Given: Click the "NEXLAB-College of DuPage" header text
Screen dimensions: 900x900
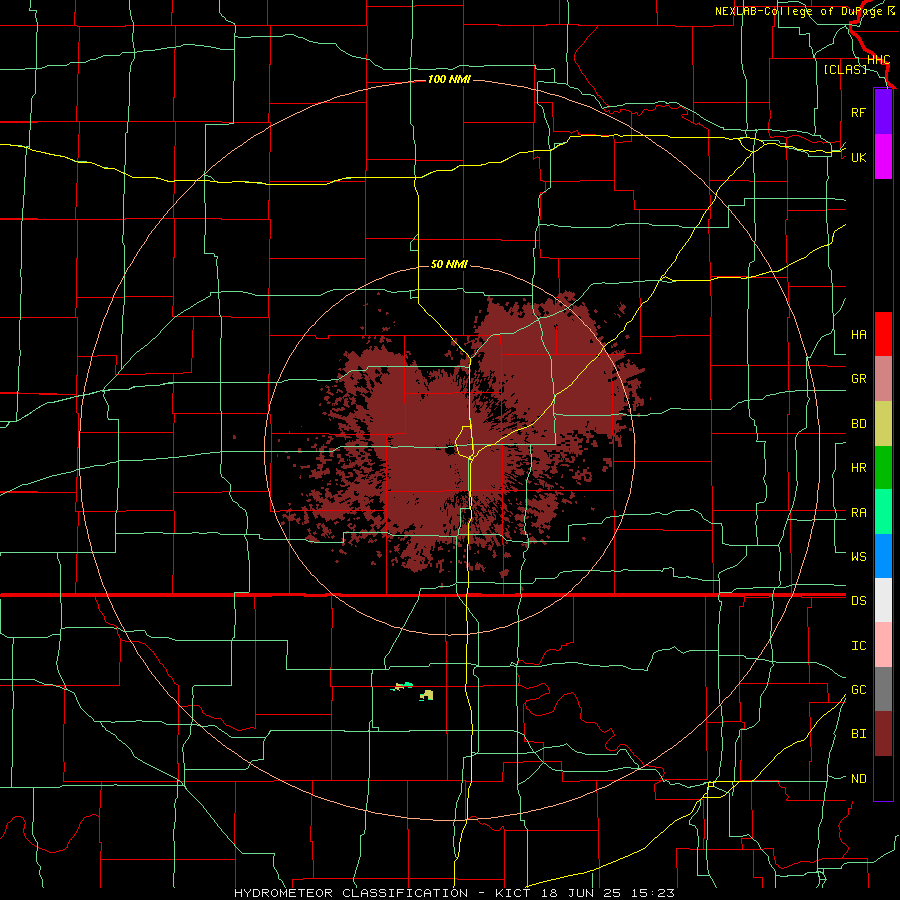Looking at the screenshot, I should tap(800, 11).
